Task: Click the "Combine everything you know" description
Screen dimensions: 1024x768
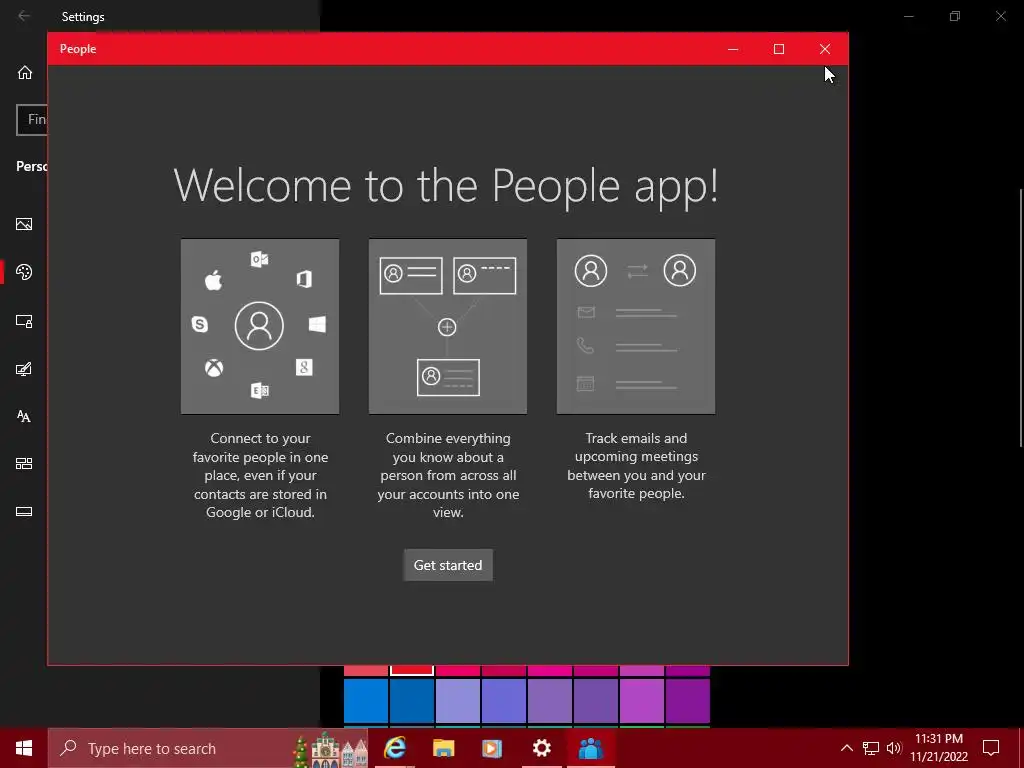Action: click(x=448, y=475)
